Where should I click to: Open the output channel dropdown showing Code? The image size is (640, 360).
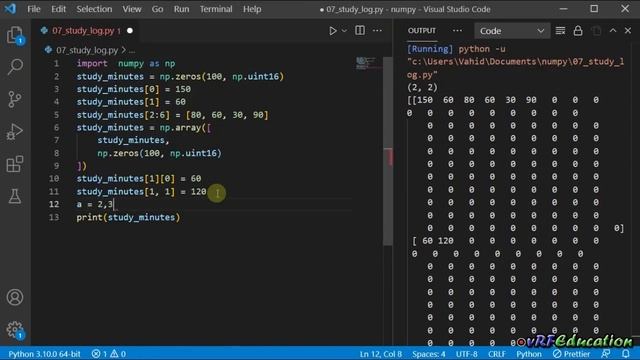512,31
